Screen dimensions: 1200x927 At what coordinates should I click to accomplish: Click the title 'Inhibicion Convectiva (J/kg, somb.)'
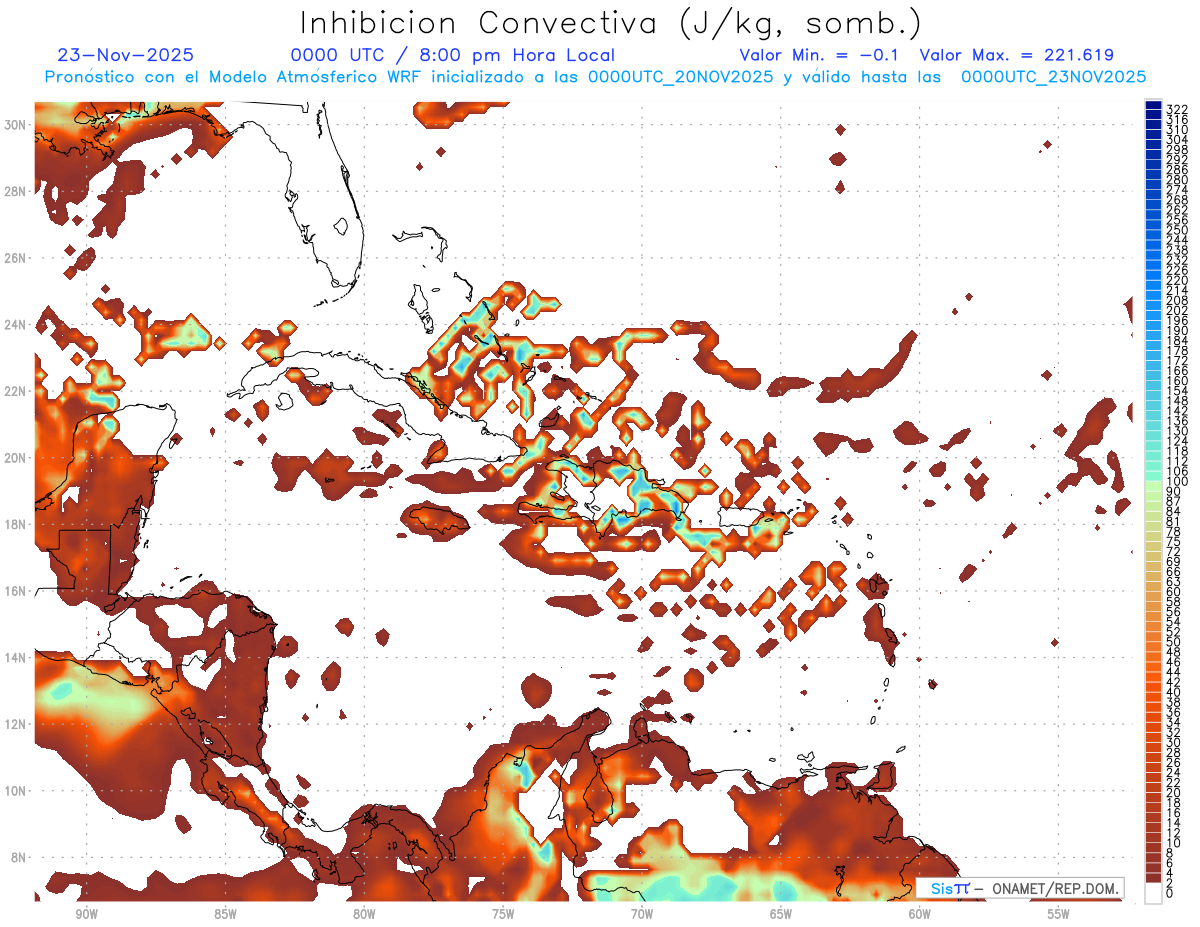coord(611,23)
